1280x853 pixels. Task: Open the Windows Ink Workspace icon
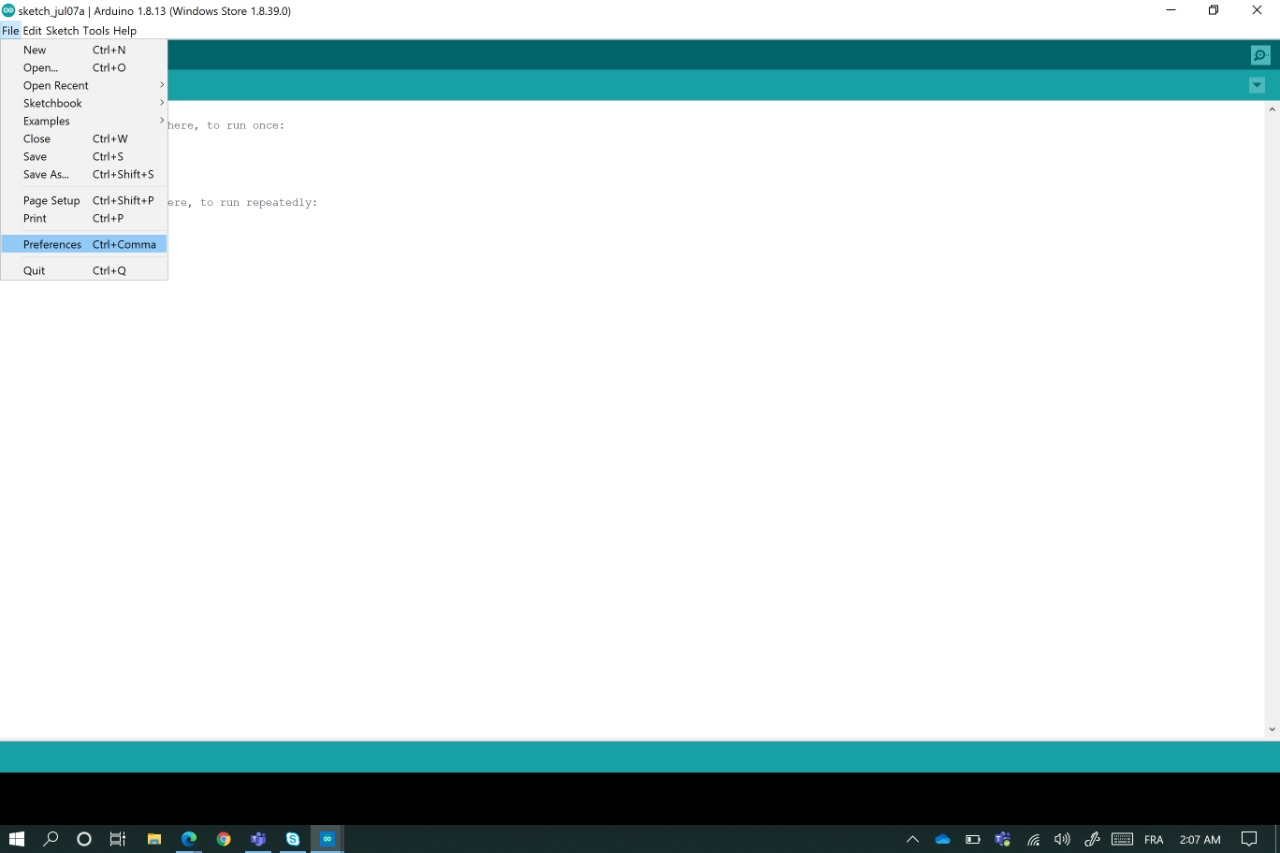coord(1092,839)
